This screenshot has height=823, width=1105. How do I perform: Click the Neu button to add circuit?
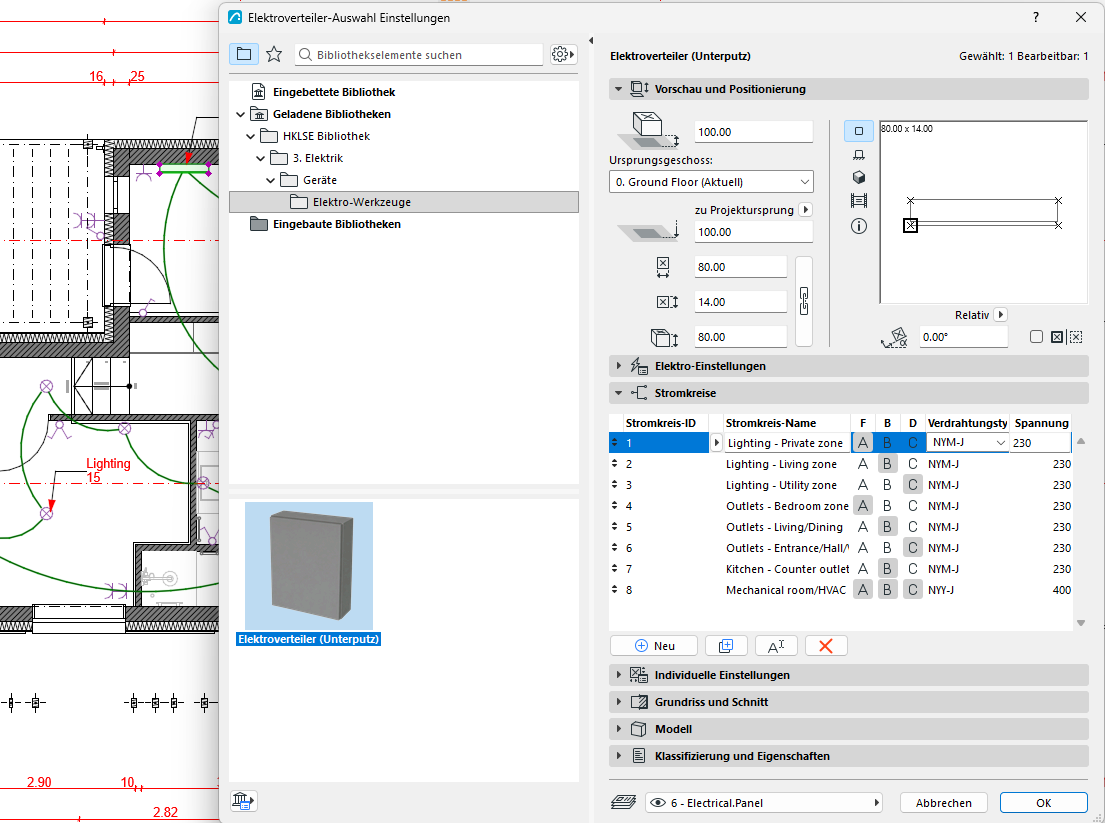click(x=654, y=646)
